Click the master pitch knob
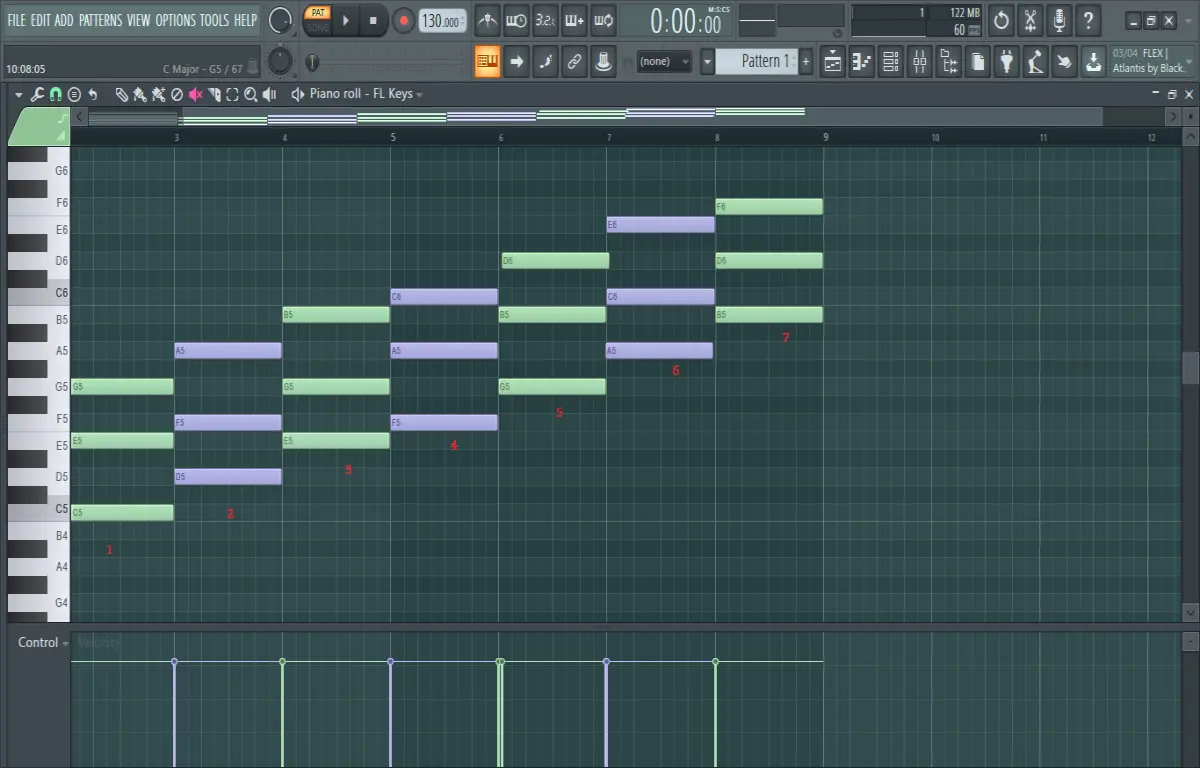 point(281,62)
